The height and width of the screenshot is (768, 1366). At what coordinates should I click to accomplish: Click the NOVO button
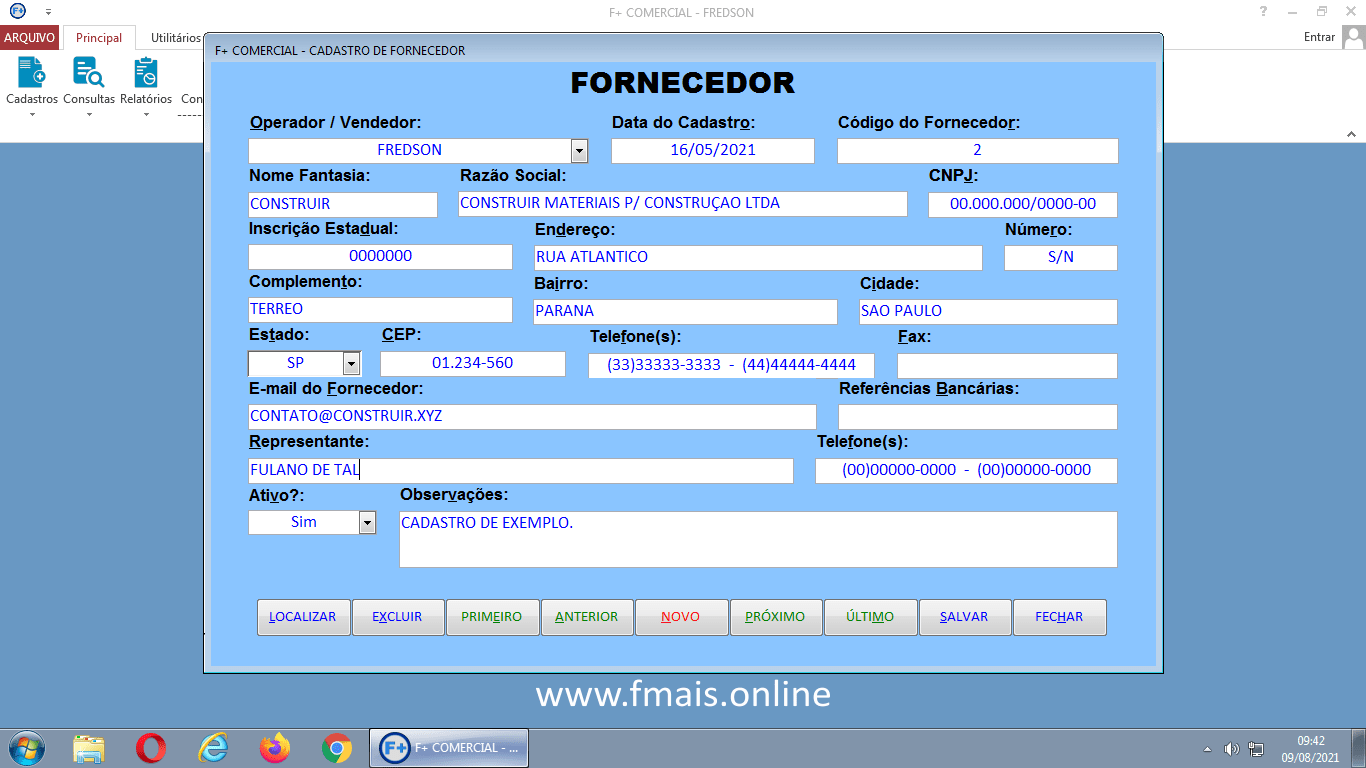[681, 617]
